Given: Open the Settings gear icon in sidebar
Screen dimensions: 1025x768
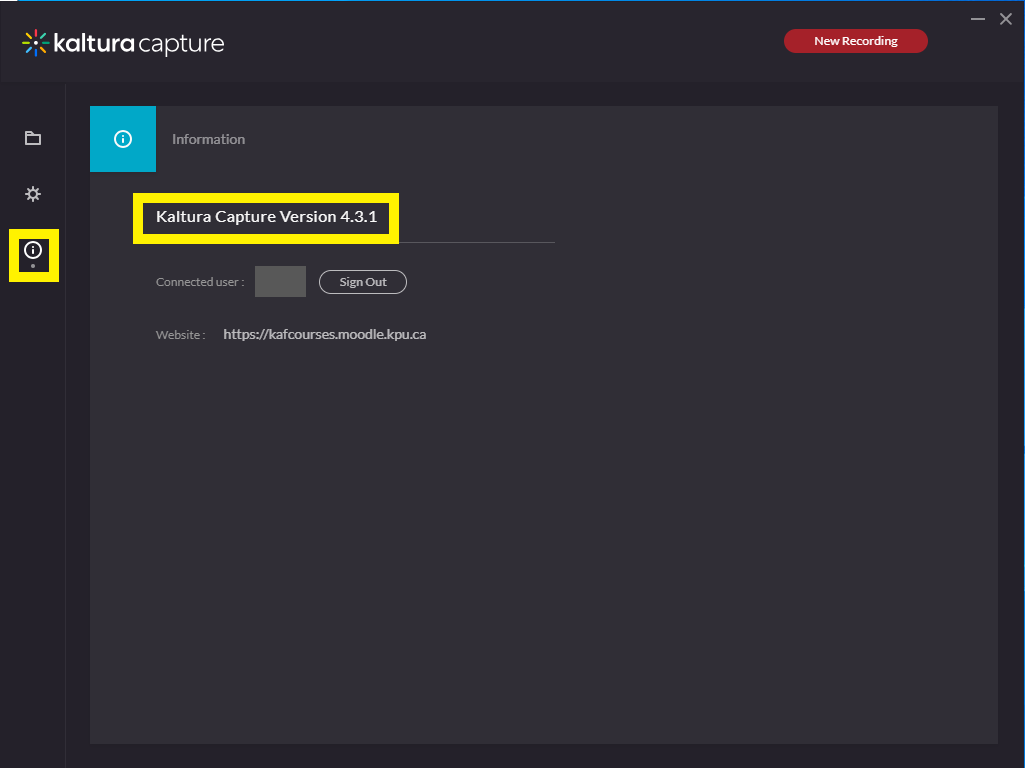Looking at the screenshot, I should pyautogui.click(x=33, y=194).
